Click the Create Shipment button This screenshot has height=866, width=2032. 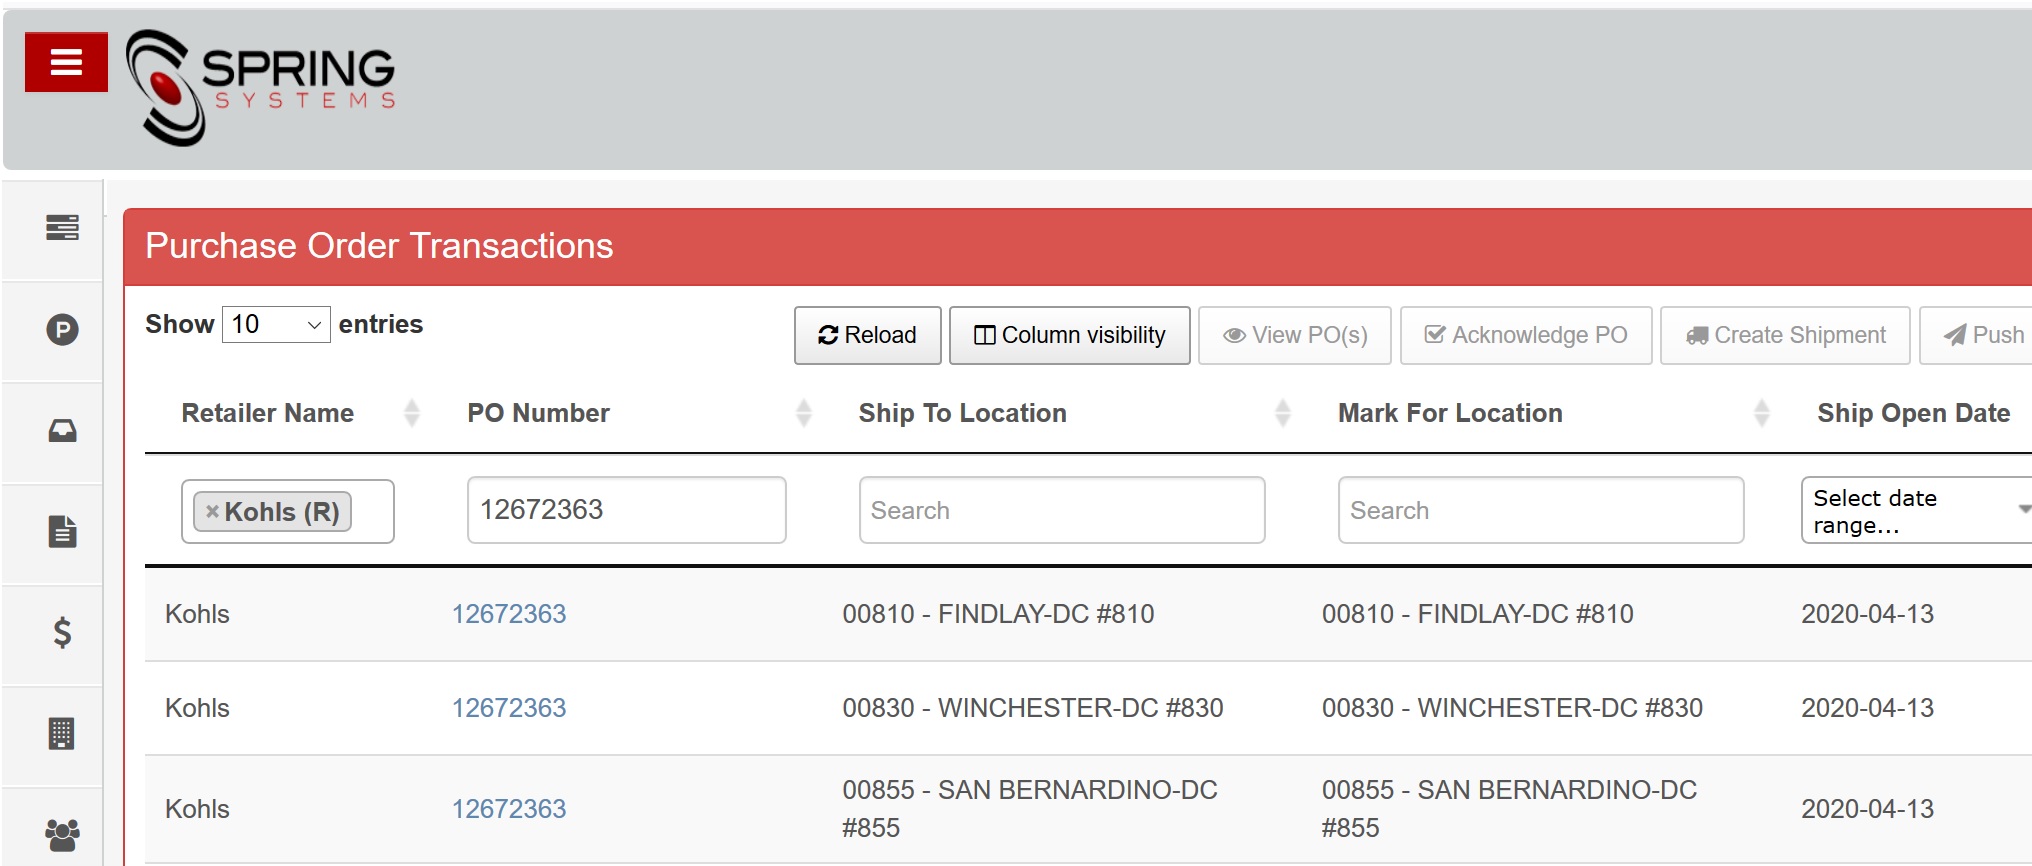(1785, 336)
